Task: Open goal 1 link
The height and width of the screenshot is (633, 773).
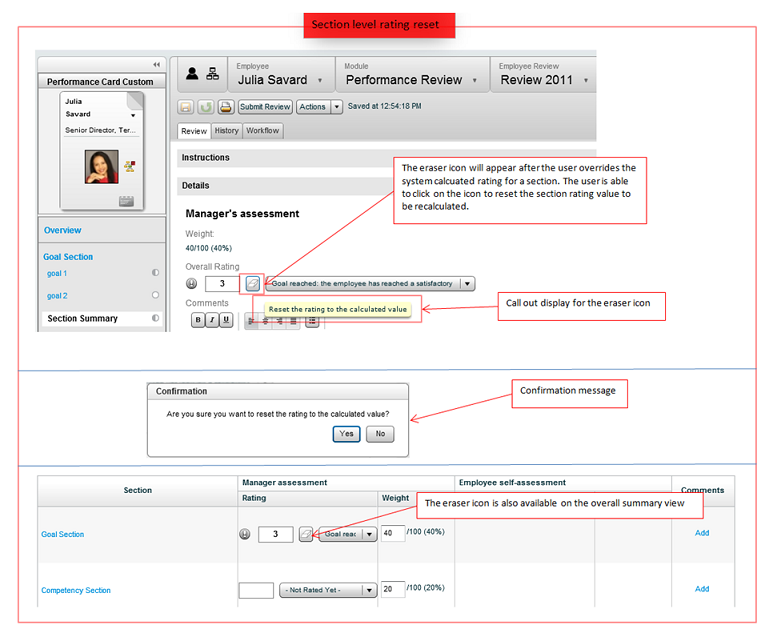Action: 57,273
